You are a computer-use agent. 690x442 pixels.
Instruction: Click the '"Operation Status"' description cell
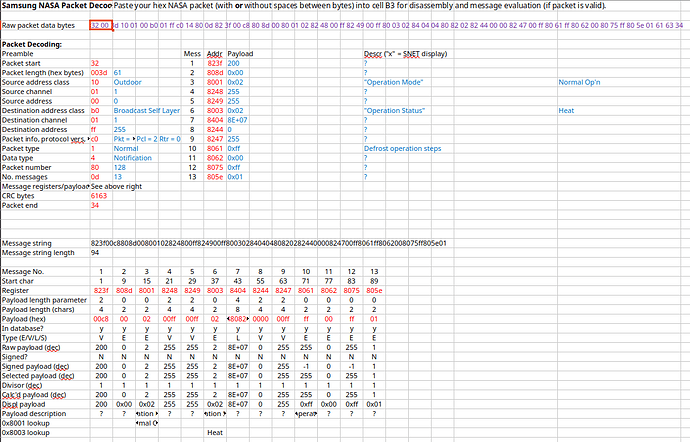394,110
